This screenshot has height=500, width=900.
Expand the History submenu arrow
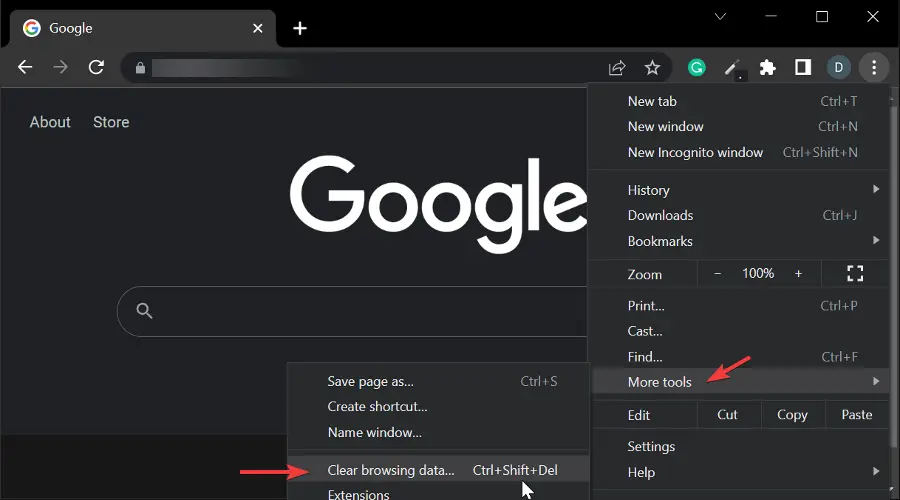pyautogui.click(x=876, y=189)
